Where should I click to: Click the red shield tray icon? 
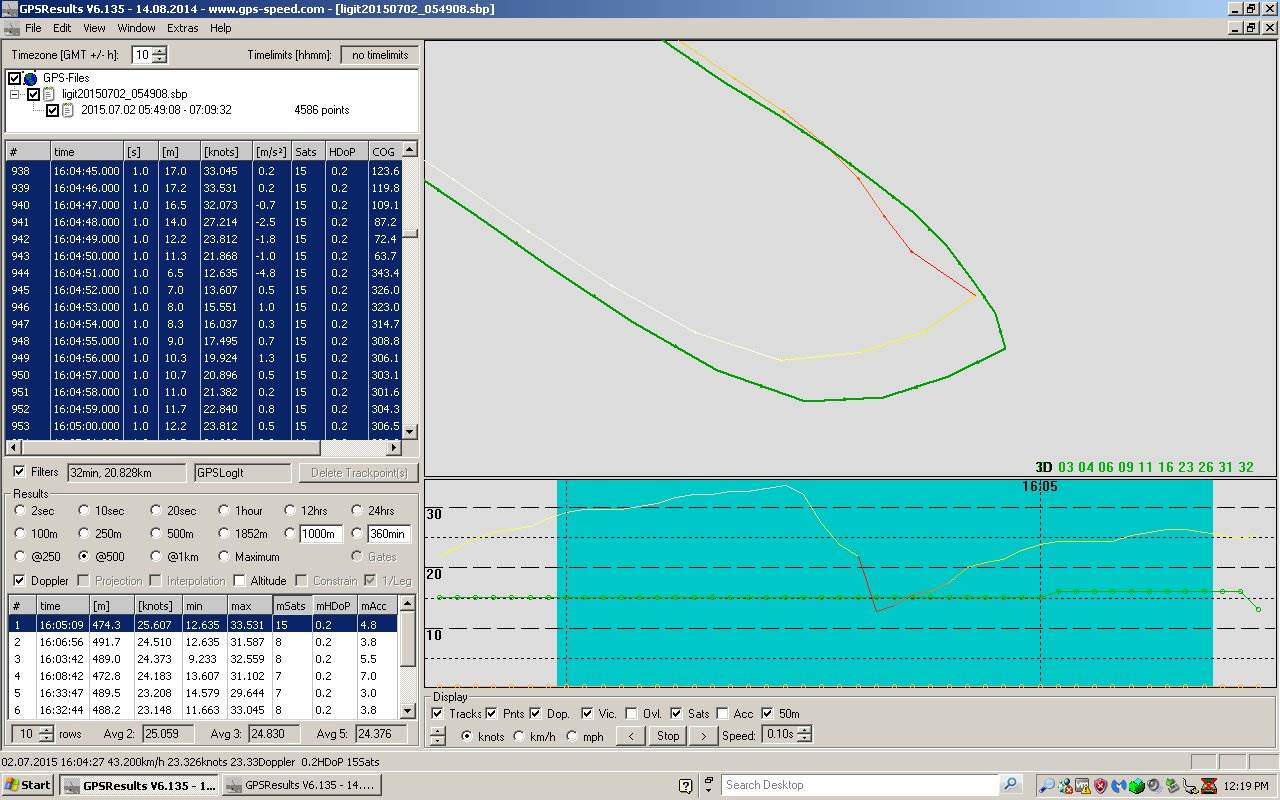click(x=1100, y=785)
